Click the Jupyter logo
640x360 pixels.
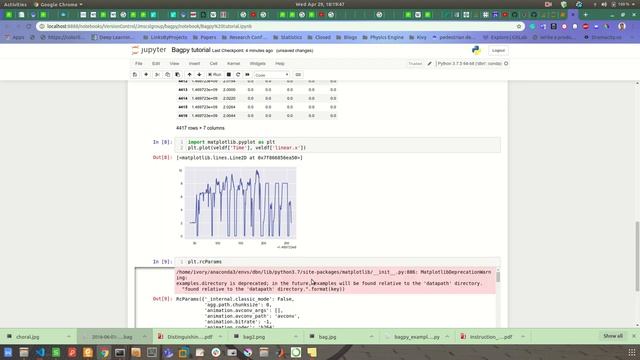(149, 50)
